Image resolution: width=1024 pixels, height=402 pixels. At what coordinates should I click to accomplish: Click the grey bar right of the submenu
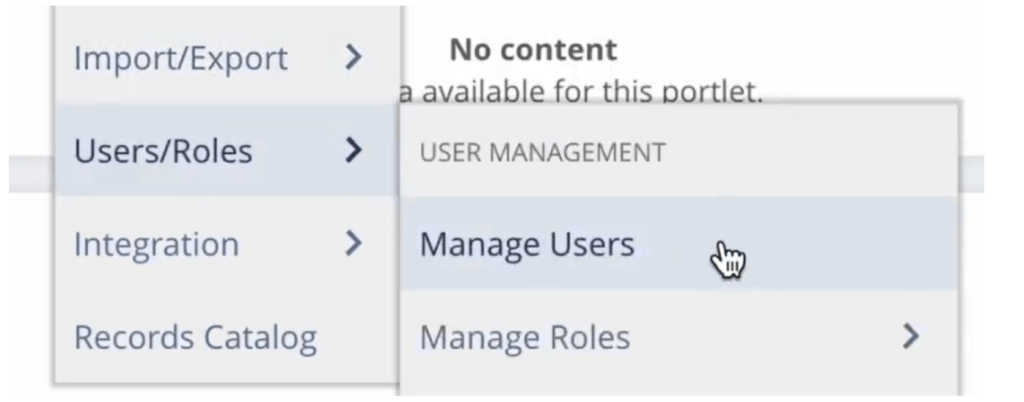coord(972,174)
